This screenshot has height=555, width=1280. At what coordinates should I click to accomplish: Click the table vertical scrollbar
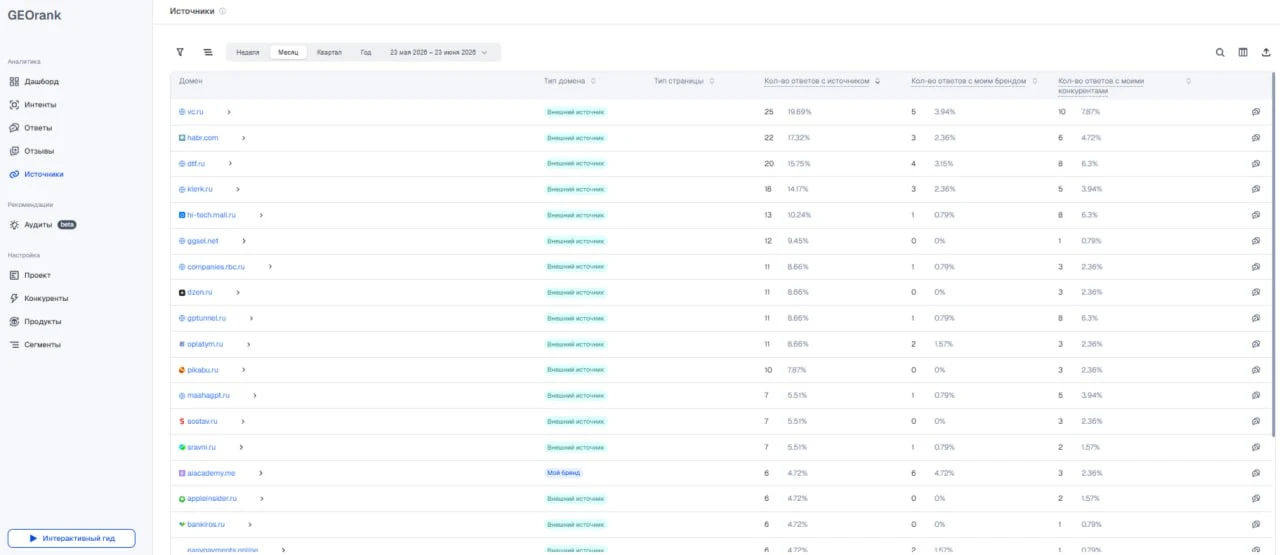(1274, 255)
